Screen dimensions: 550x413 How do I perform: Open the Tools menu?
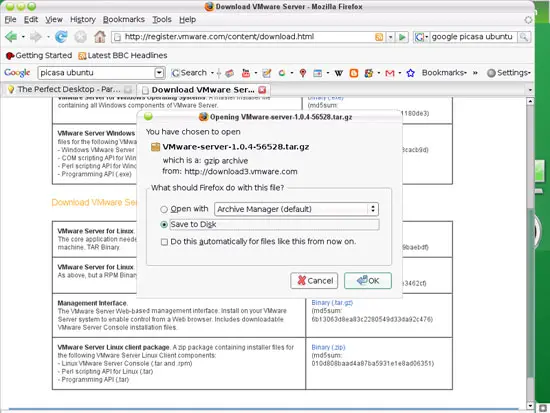click(x=162, y=20)
